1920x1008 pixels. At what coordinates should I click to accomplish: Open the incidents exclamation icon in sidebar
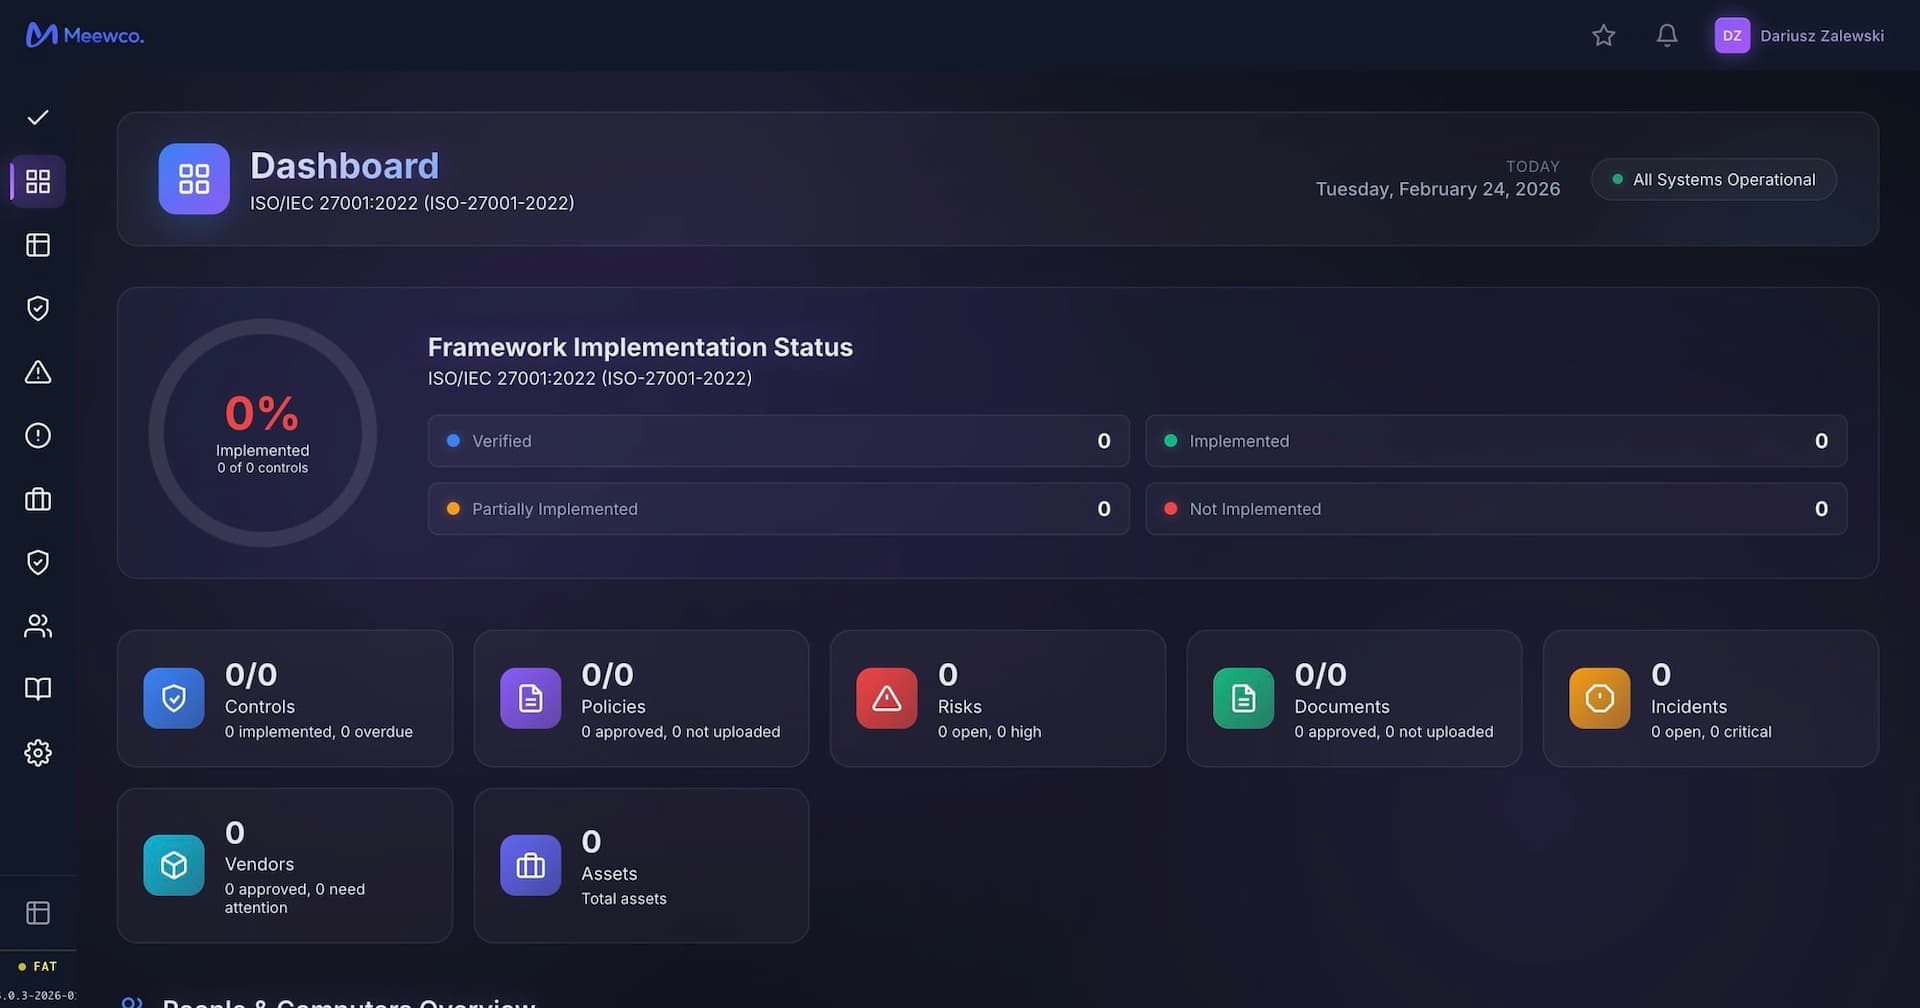point(38,435)
